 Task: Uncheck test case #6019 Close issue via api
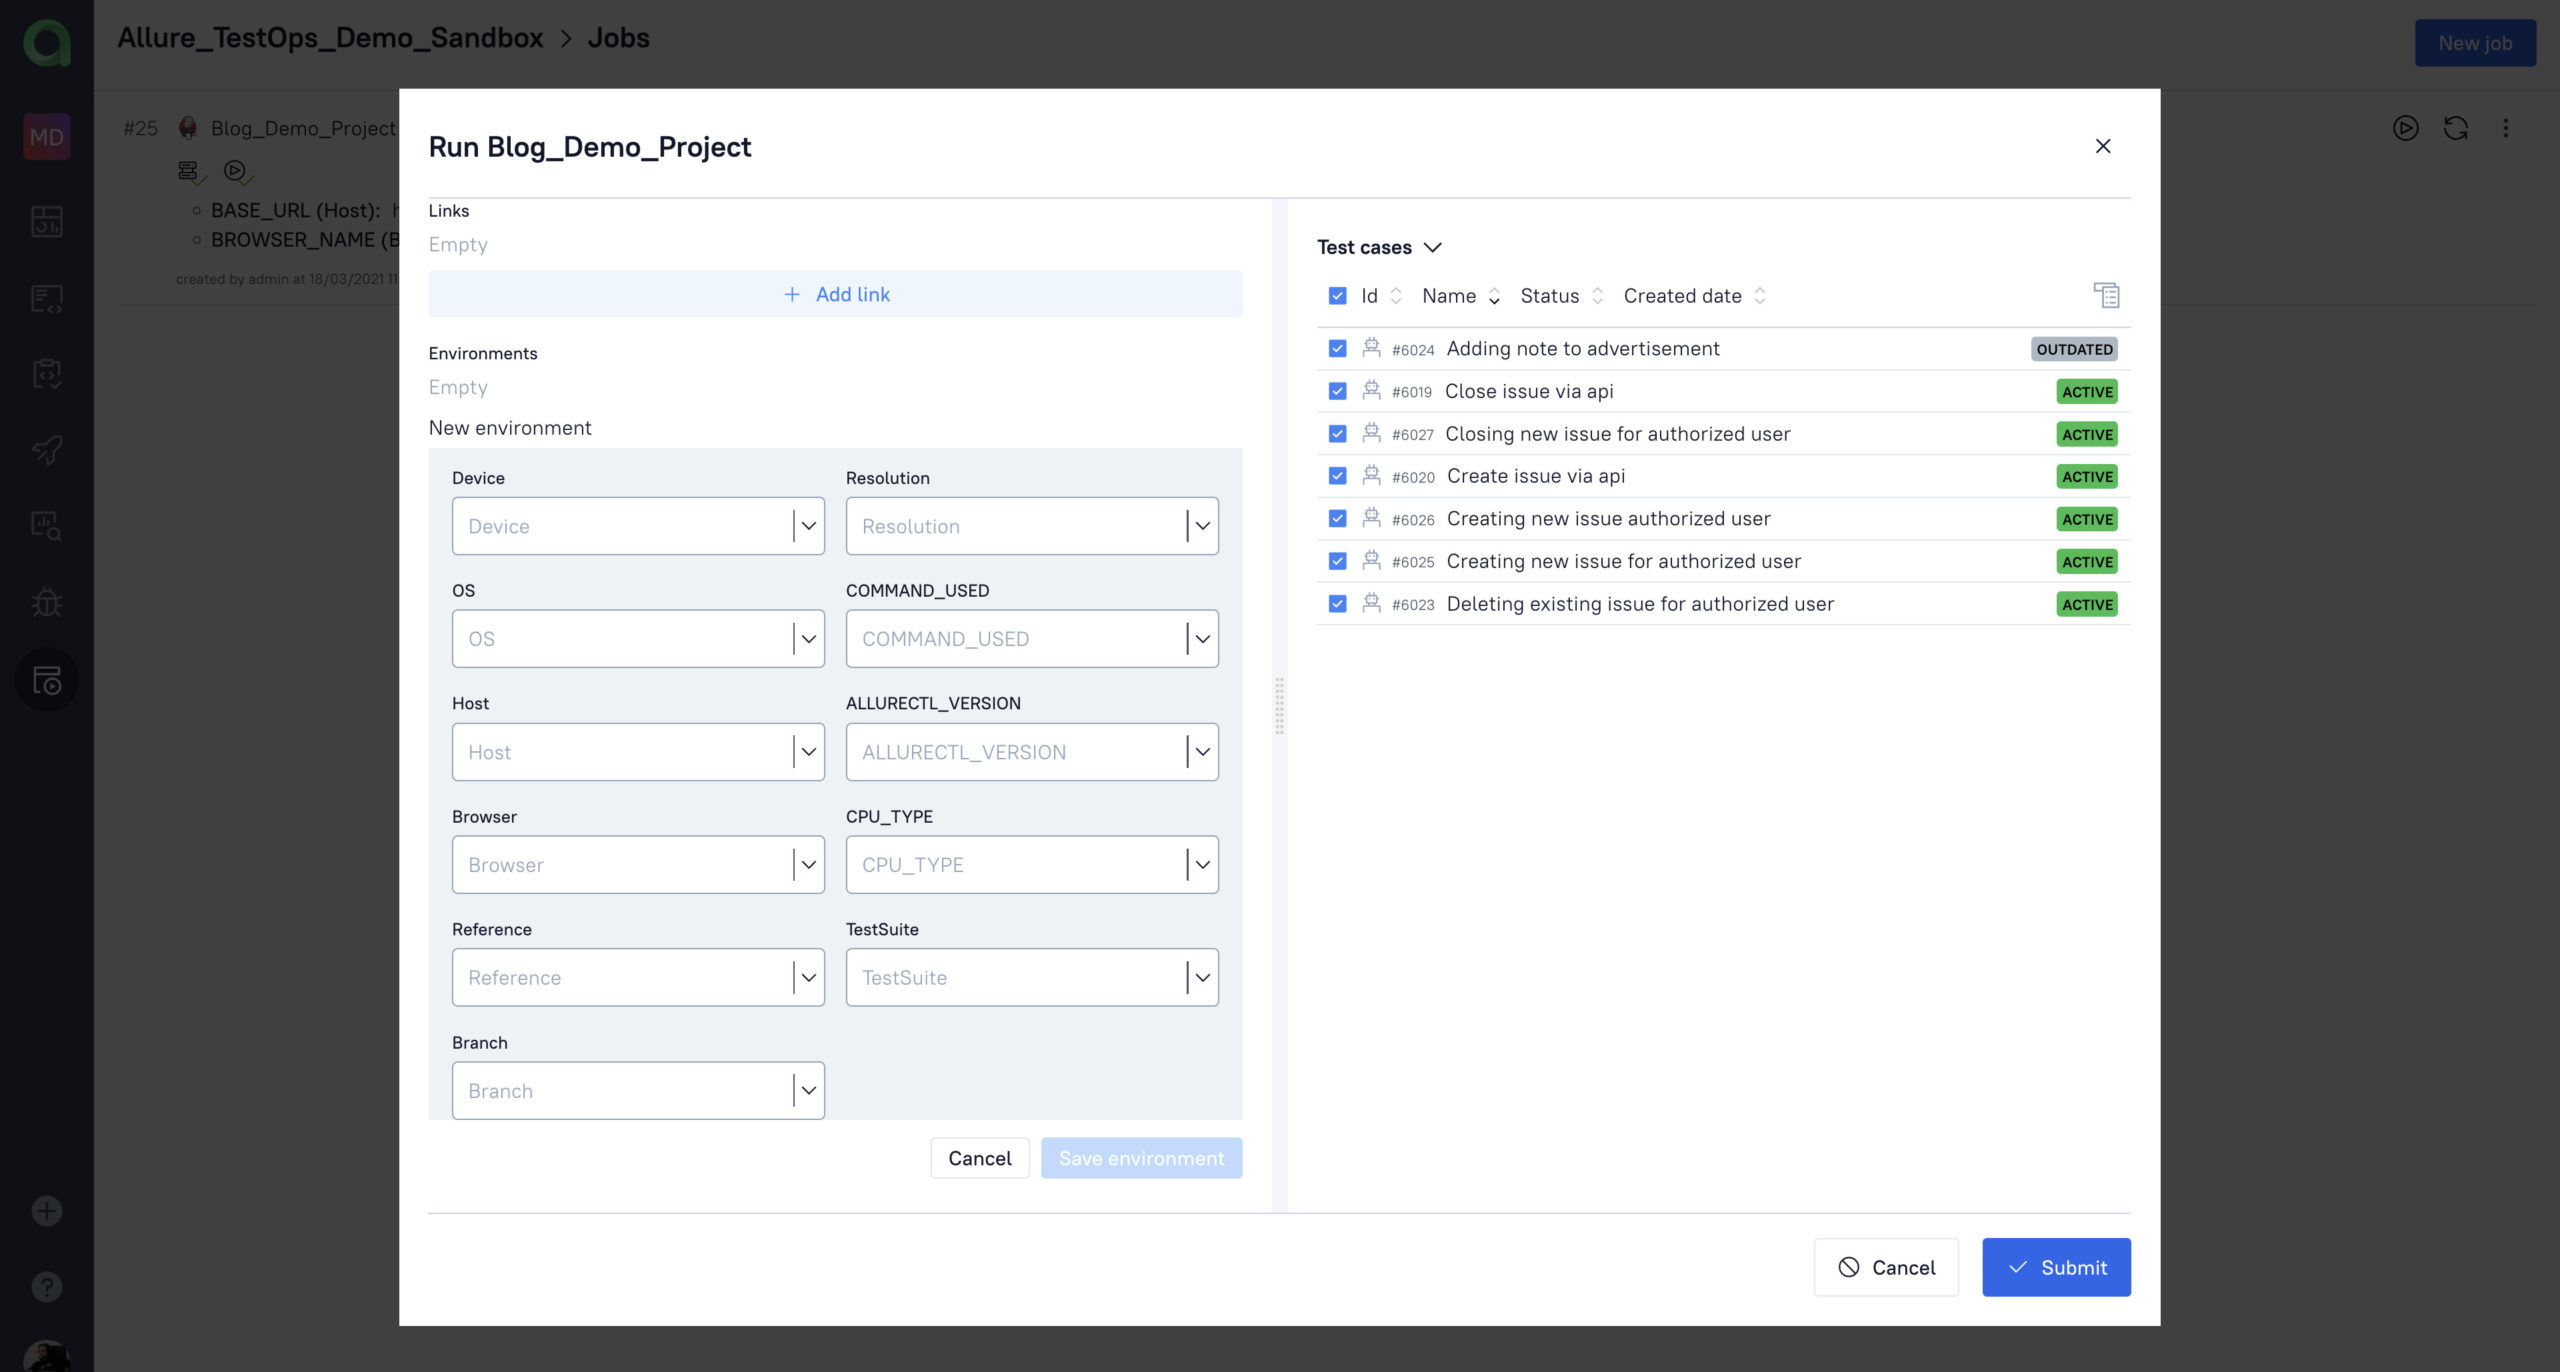(1337, 391)
